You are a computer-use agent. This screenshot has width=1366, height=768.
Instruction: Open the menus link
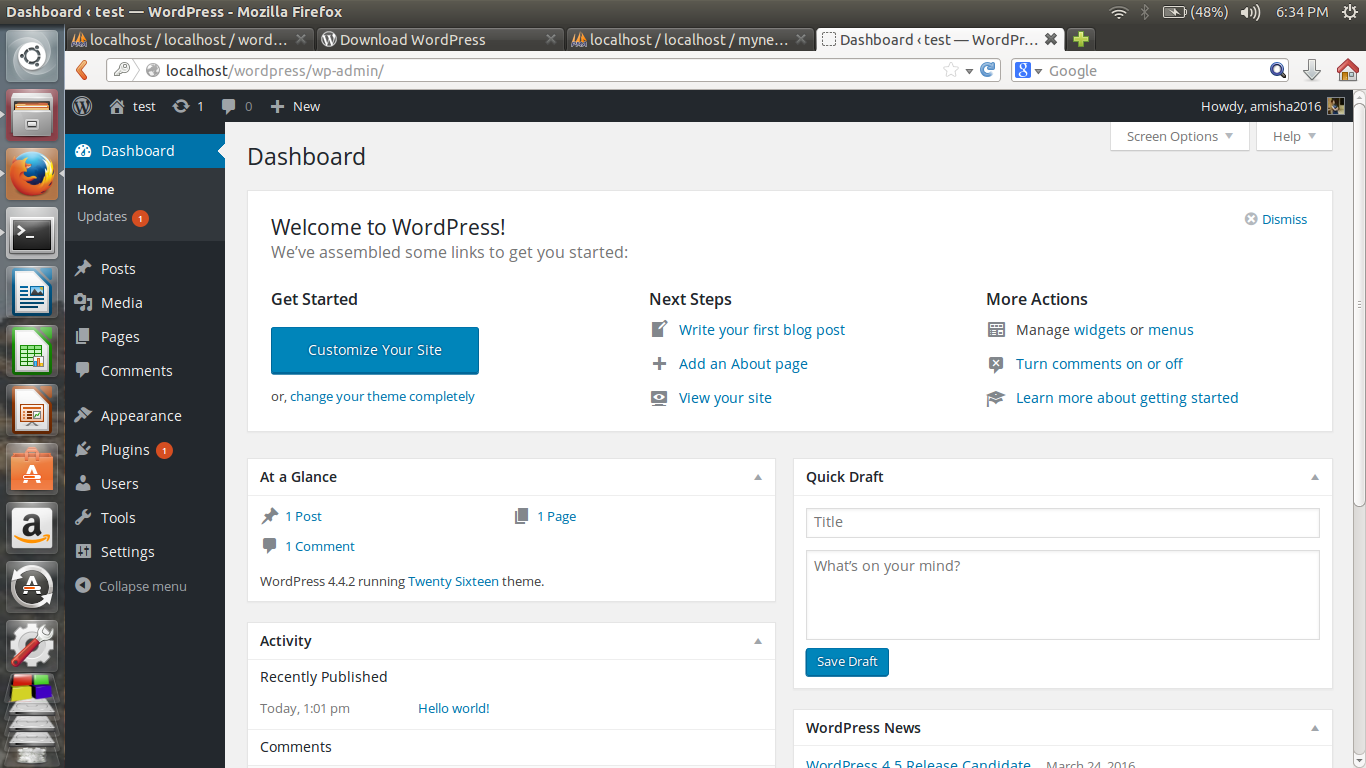[1171, 330]
